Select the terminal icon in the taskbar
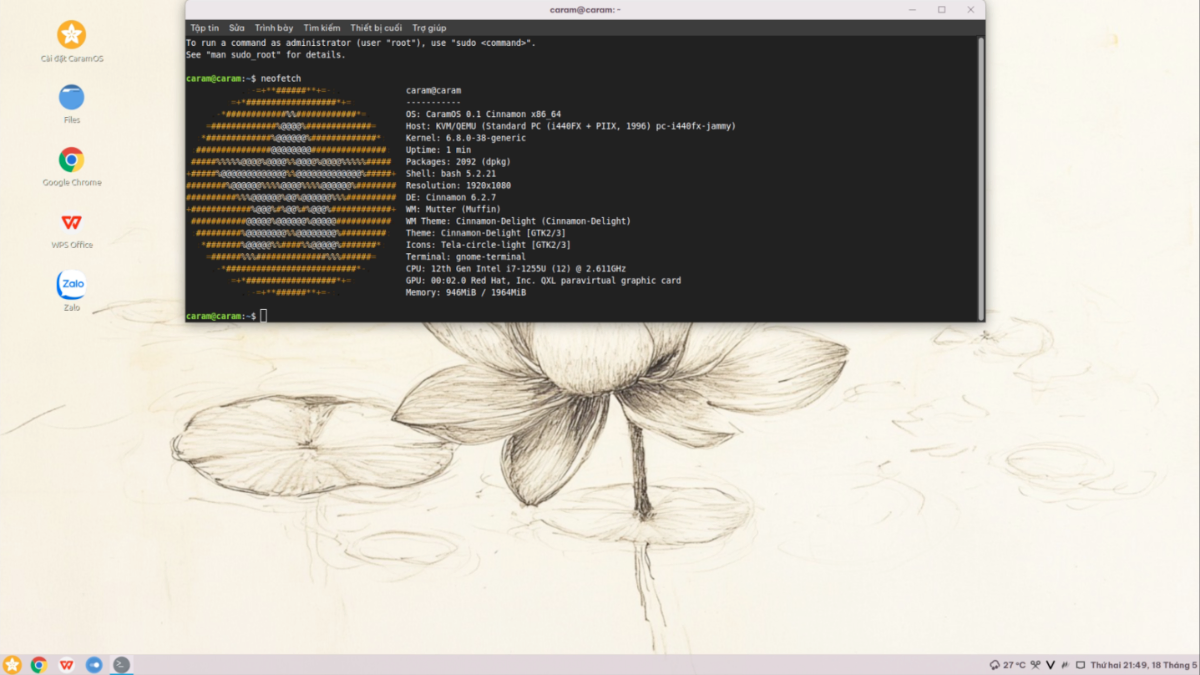The width and height of the screenshot is (1200, 675). tap(121, 665)
